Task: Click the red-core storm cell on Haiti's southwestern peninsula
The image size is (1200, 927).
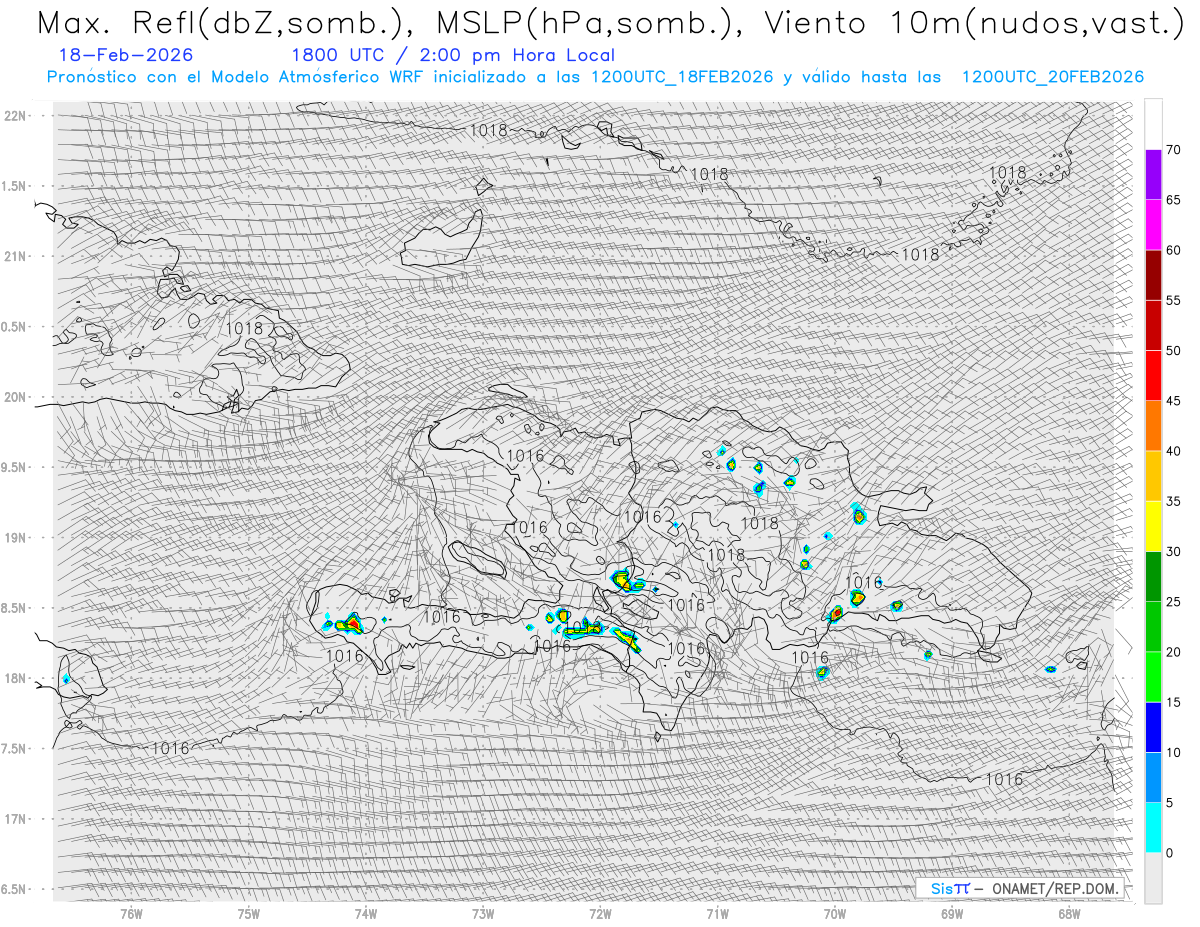Action: (x=350, y=624)
